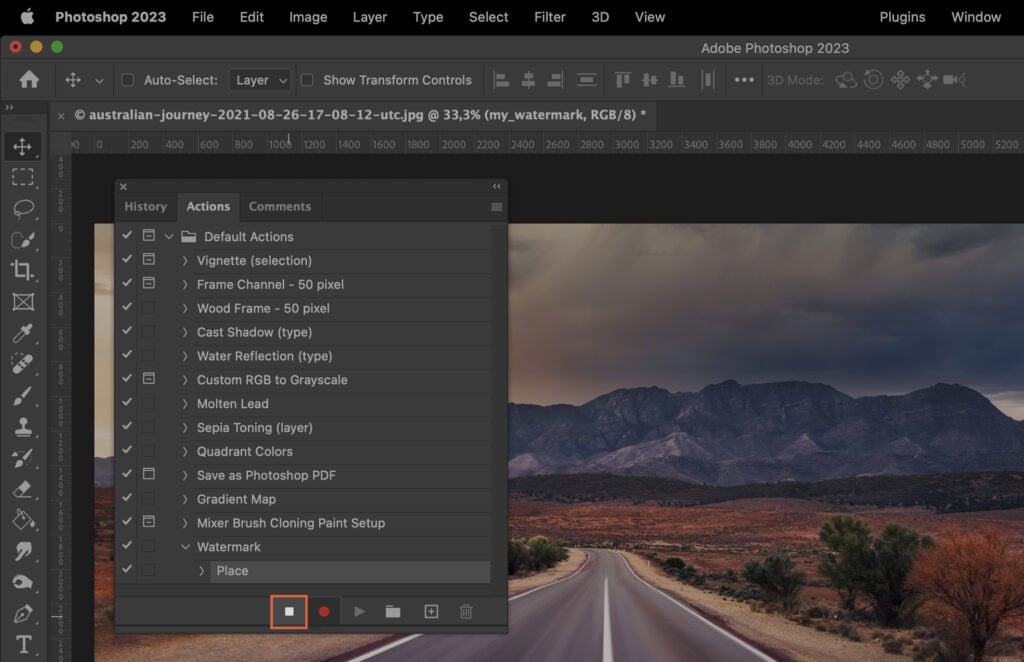Expand the Vignette selection action
This screenshot has width=1024, height=662.
[x=186, y=260]
